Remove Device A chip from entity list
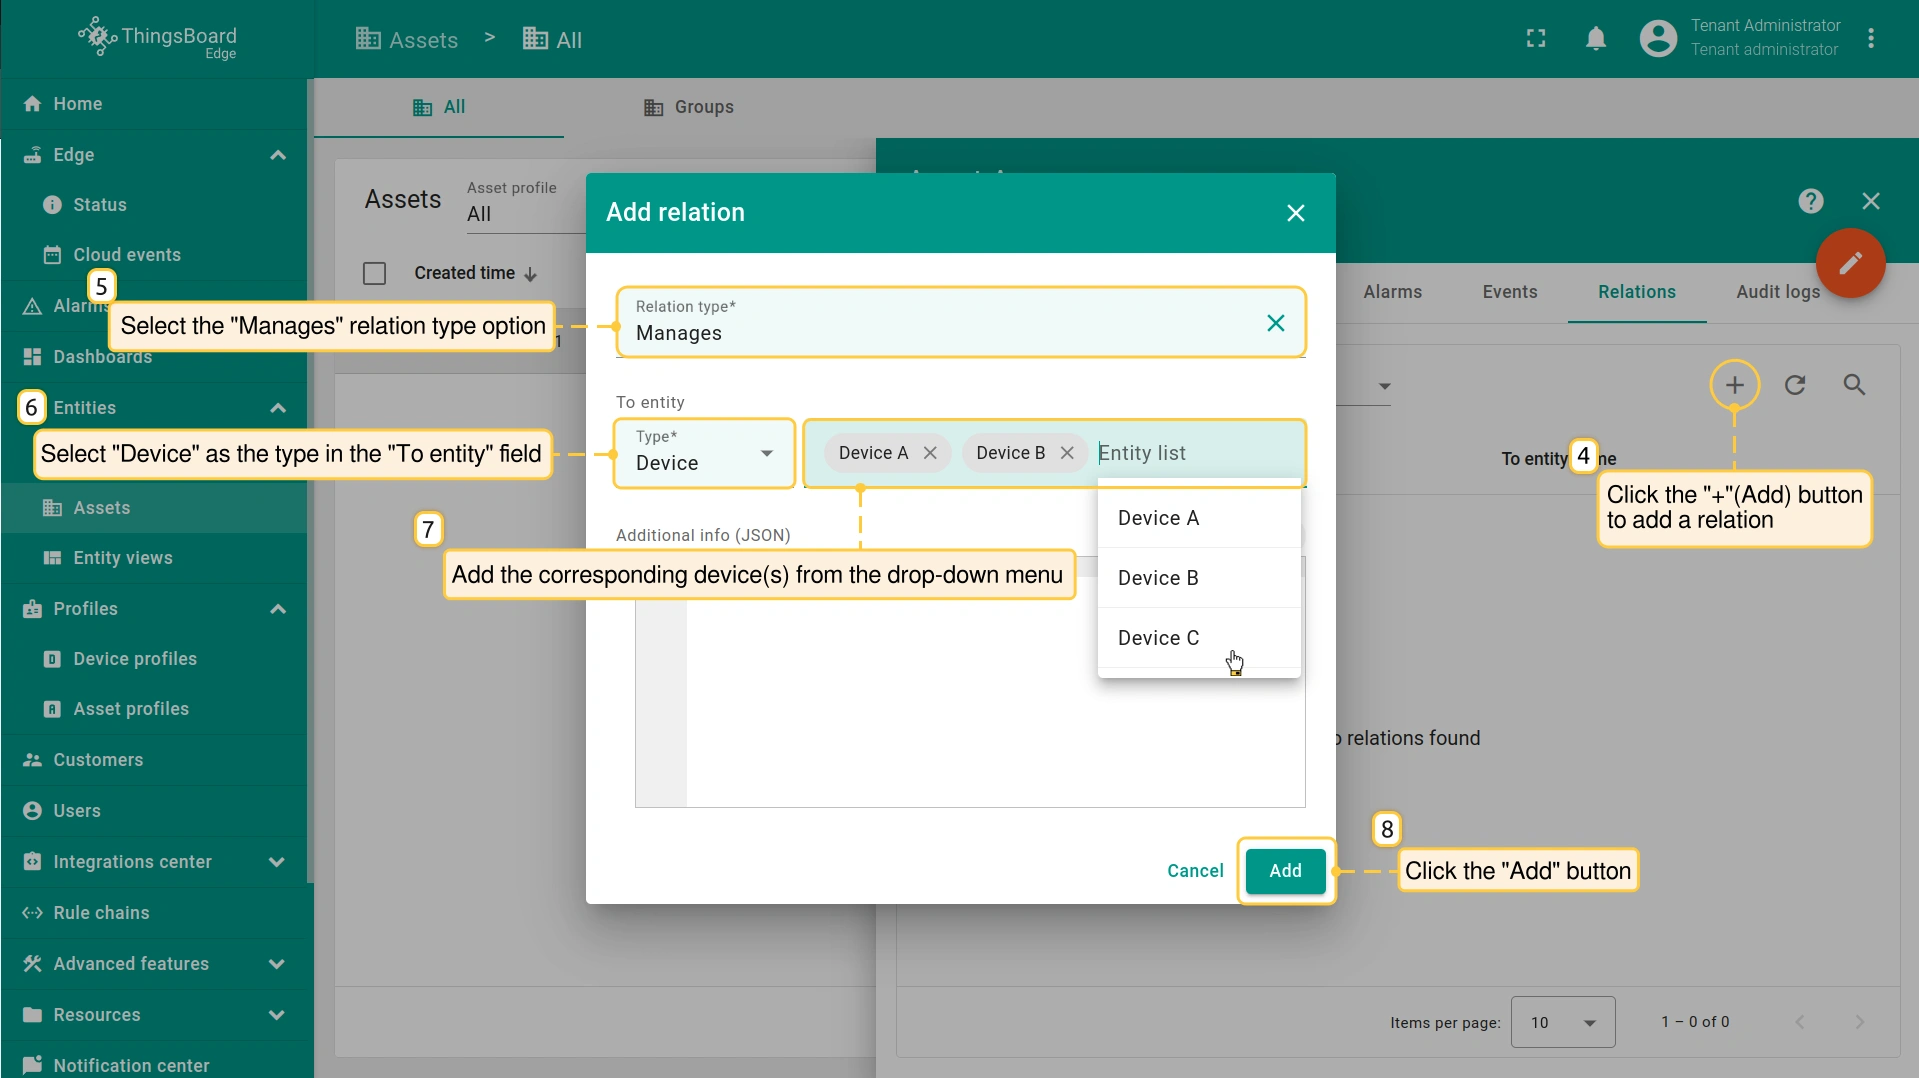This screenshot has width=1919, height=1078. 930,453
